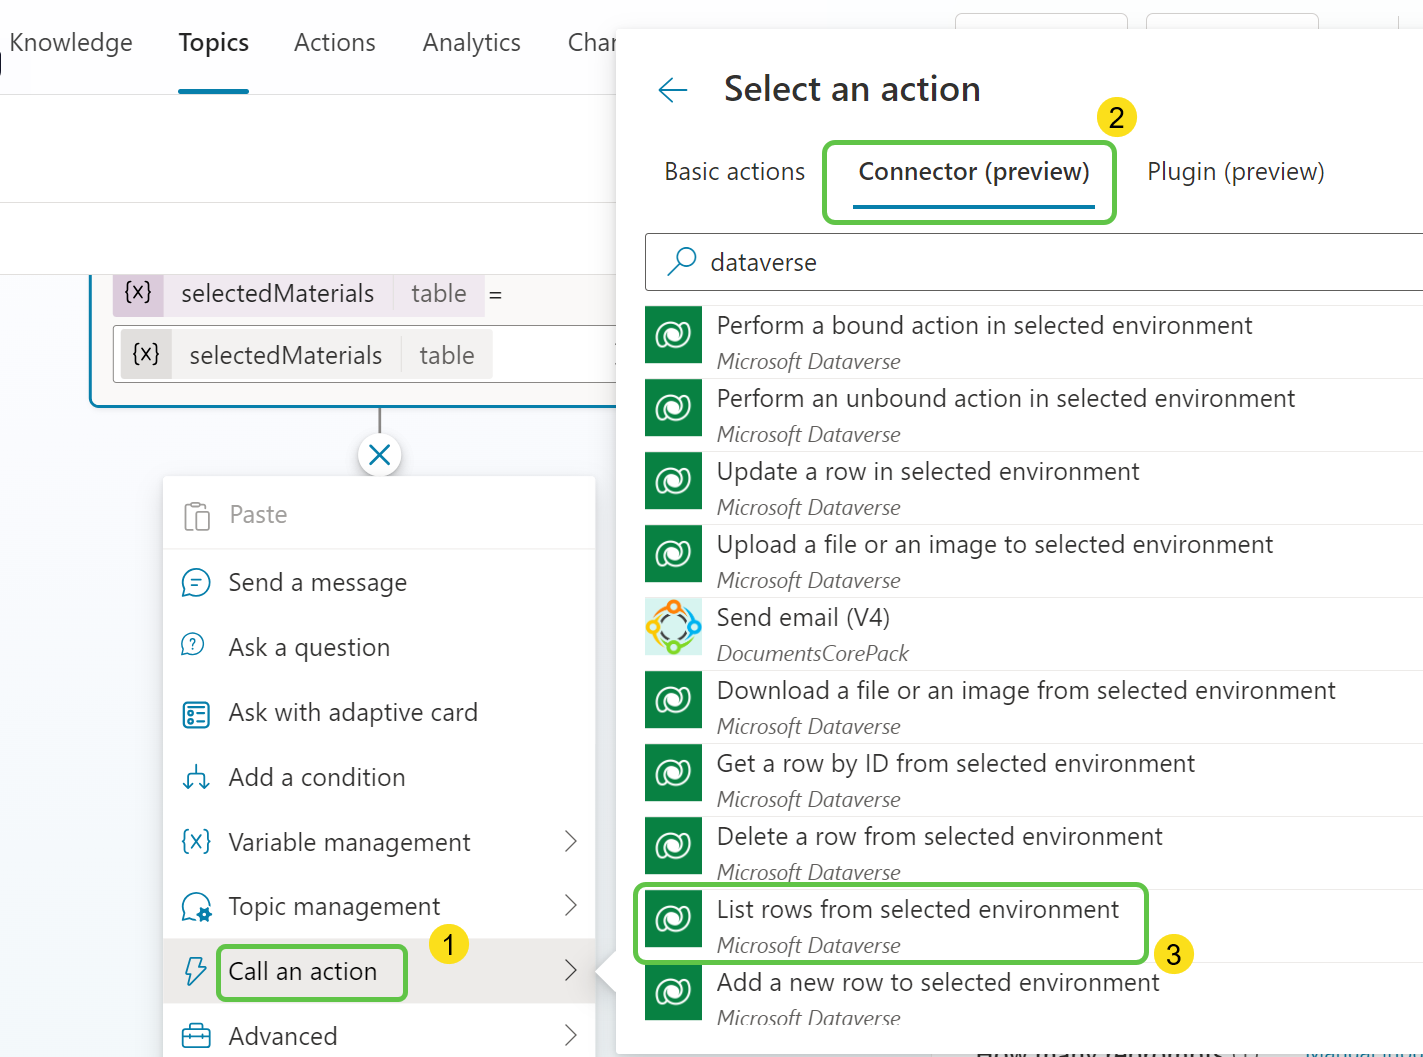Click the Ask with adaptive card icon
The image size is (1423, 1057).
[x=195, y=712]
